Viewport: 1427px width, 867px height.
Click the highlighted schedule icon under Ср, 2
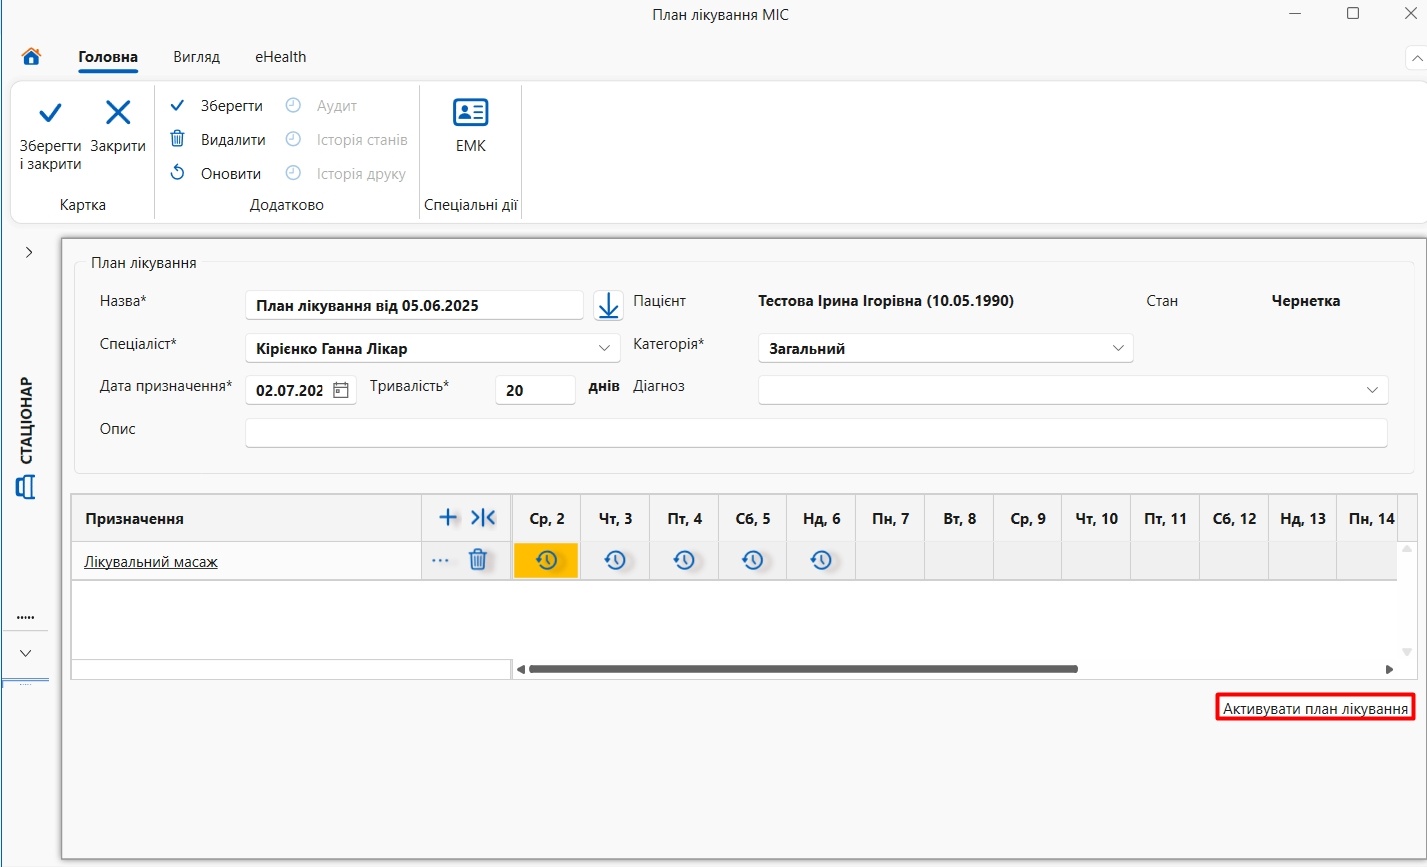tap(546, 560)
